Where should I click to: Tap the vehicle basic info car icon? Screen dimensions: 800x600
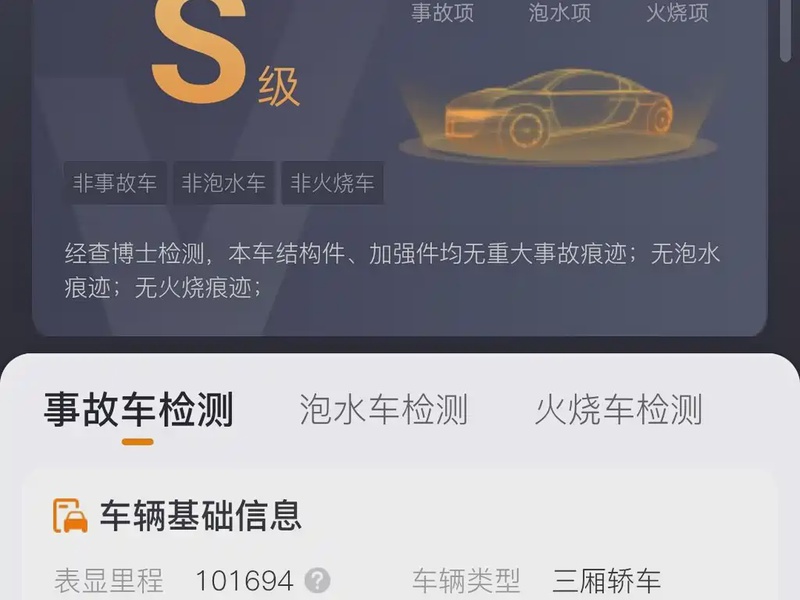point(70,516)
